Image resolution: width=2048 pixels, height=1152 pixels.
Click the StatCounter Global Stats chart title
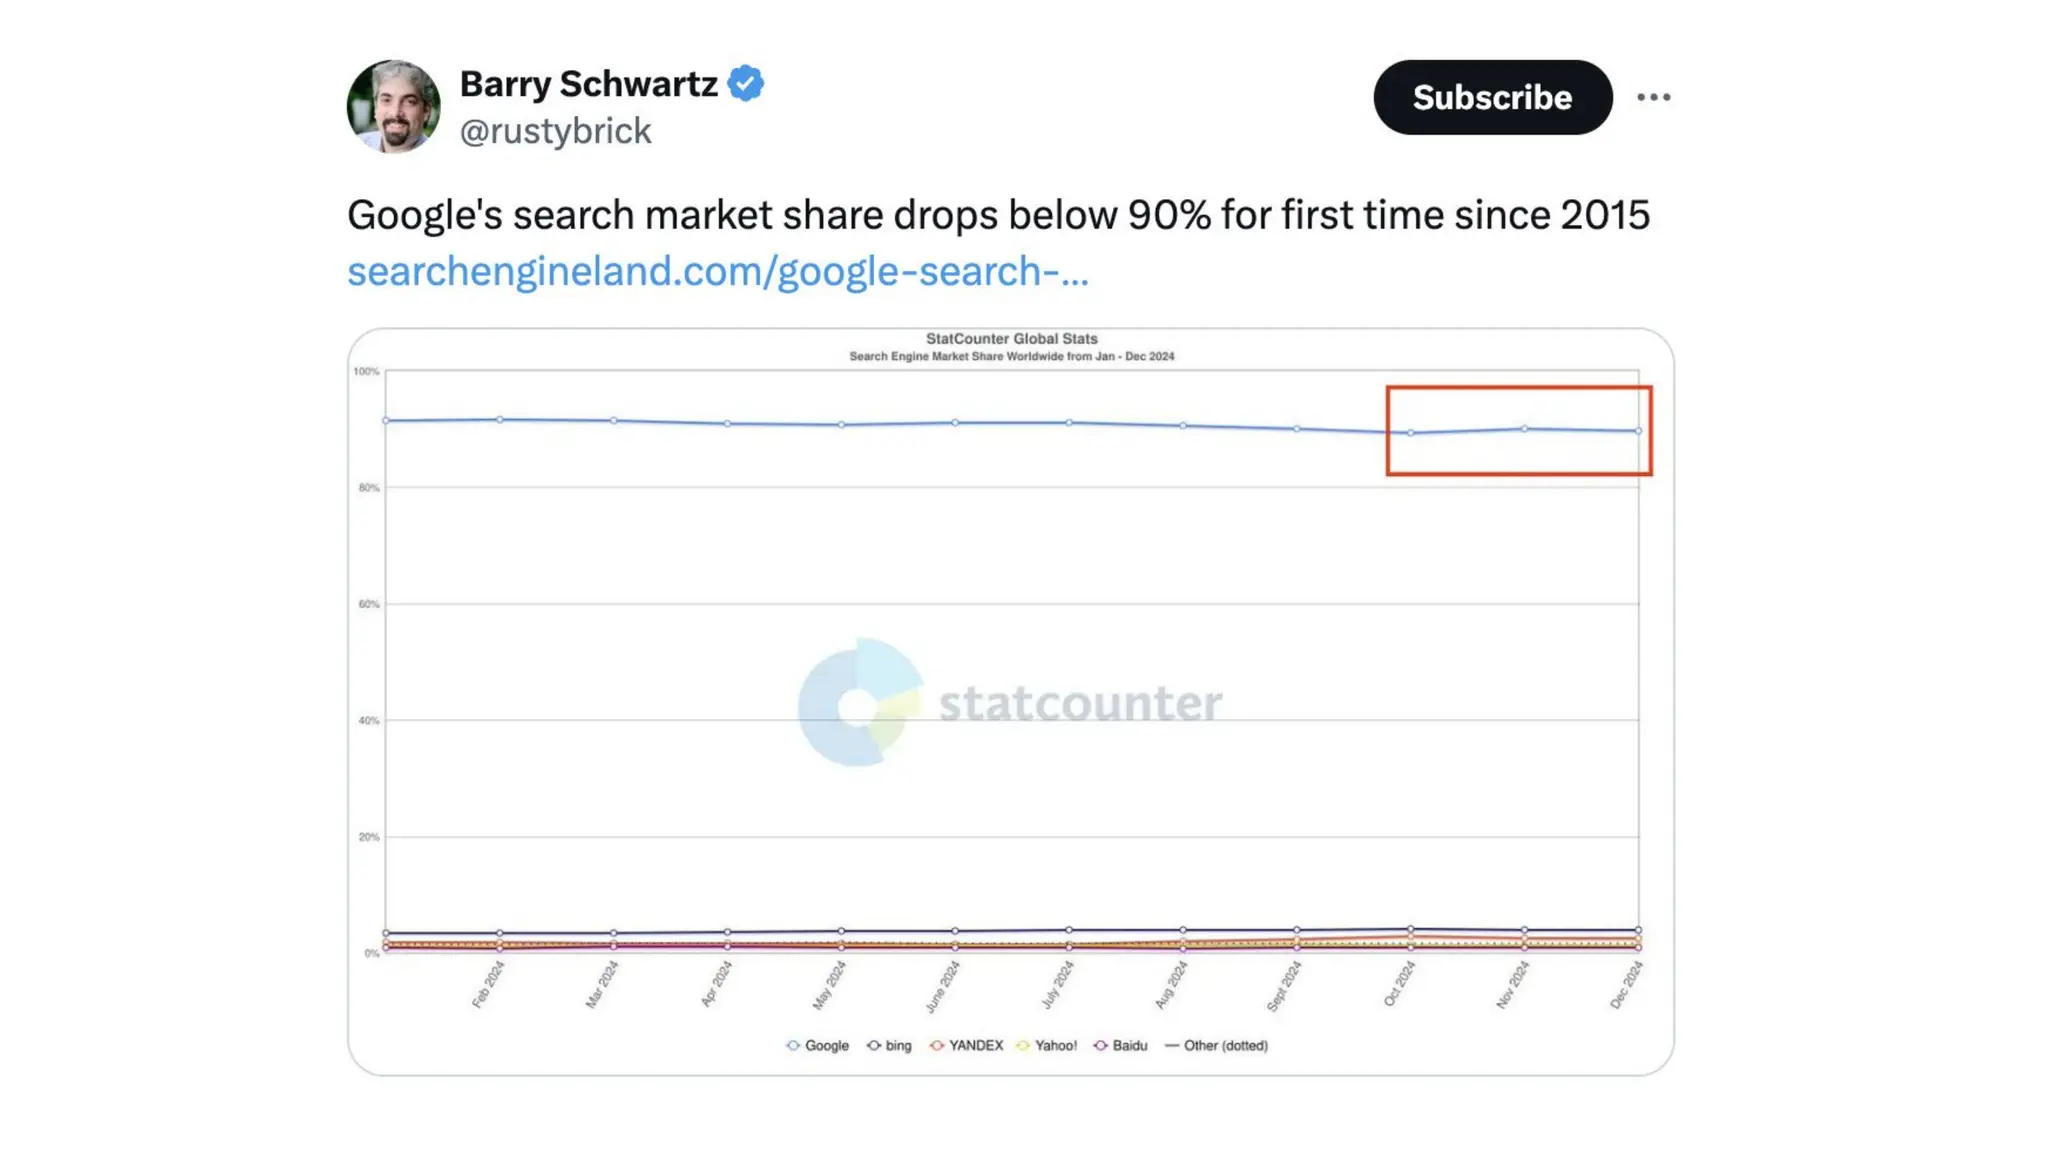tap(1011, 339)
